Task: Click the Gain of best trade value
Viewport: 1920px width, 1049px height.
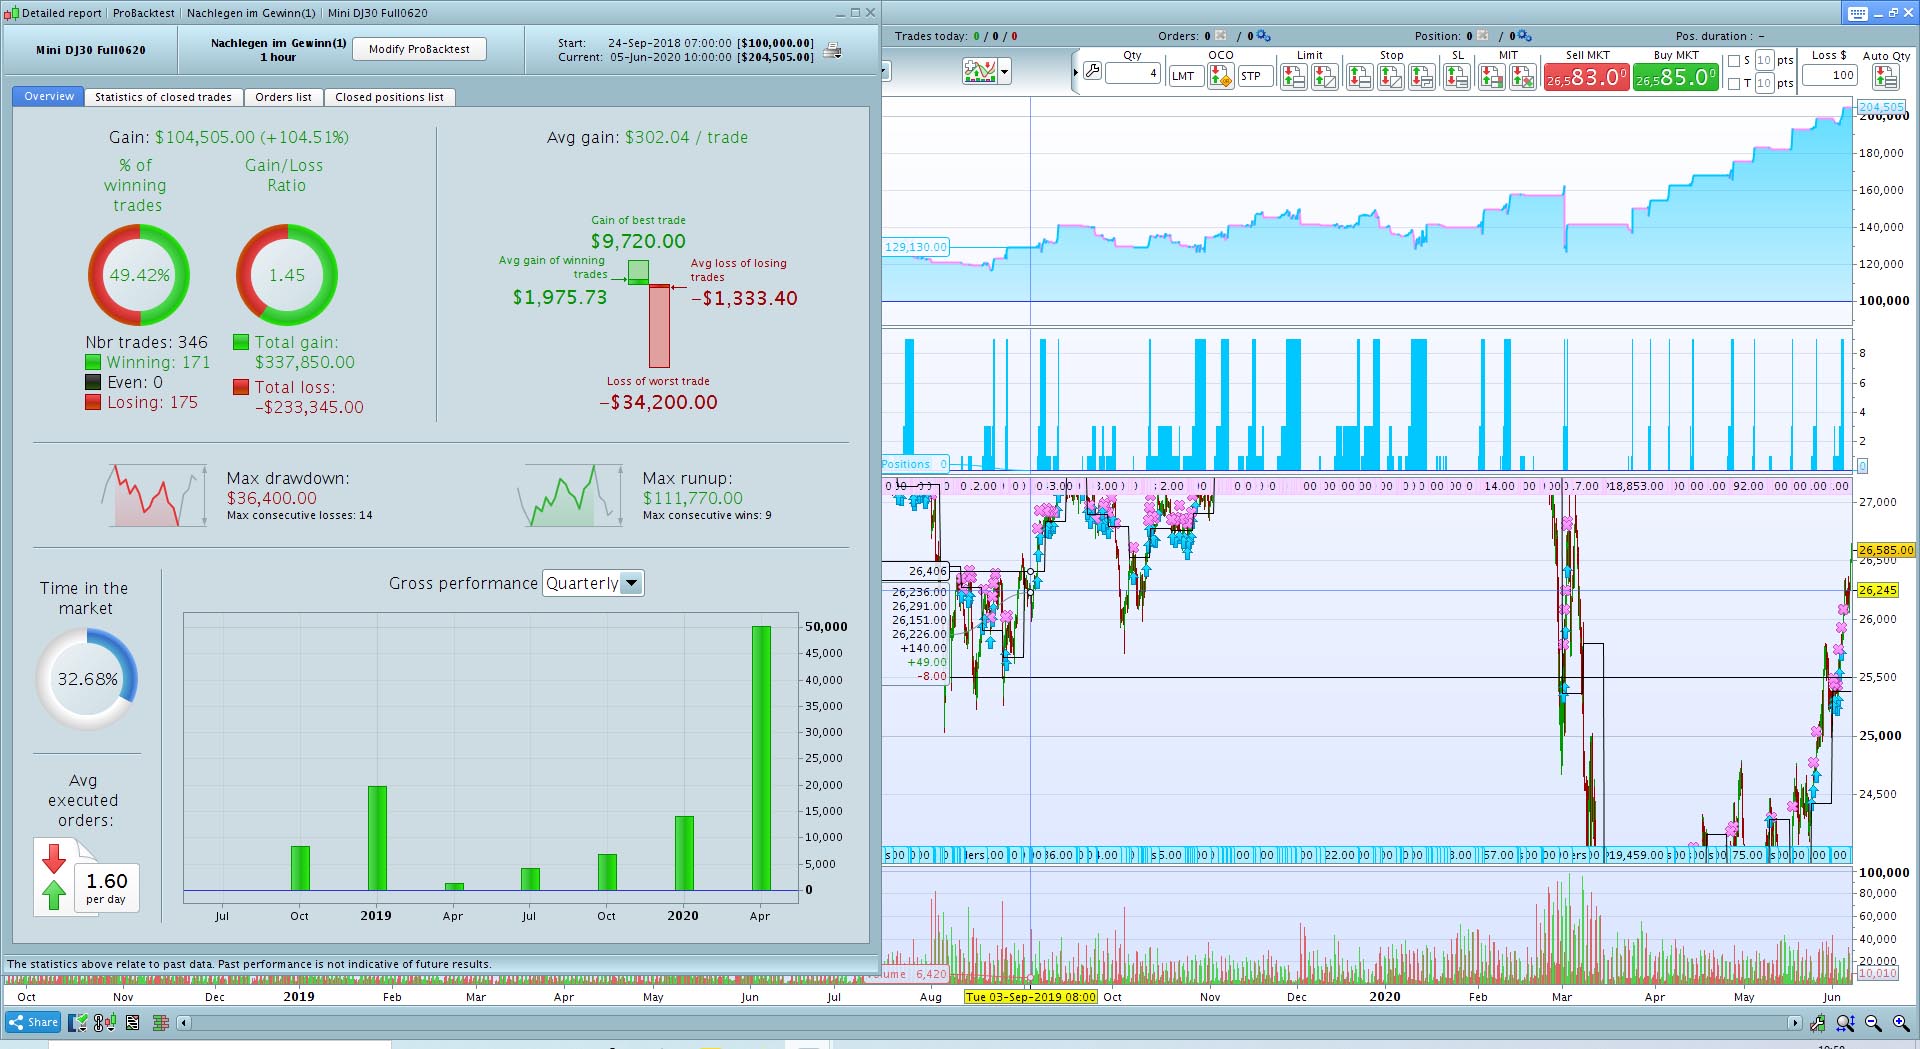Action: 638,241
